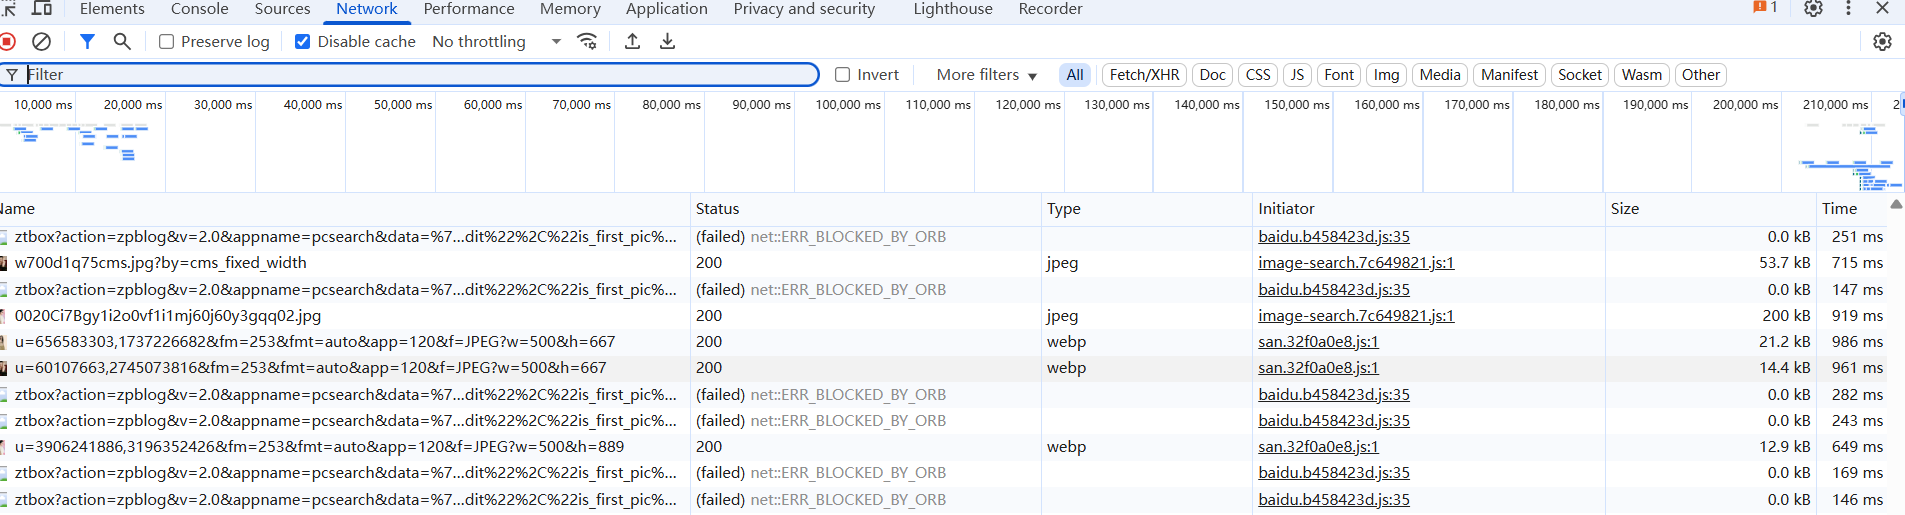Uncheck Disable cache checkbox
The height and width of the screenshot is (515, 1905).
click(x=302, y=42)
